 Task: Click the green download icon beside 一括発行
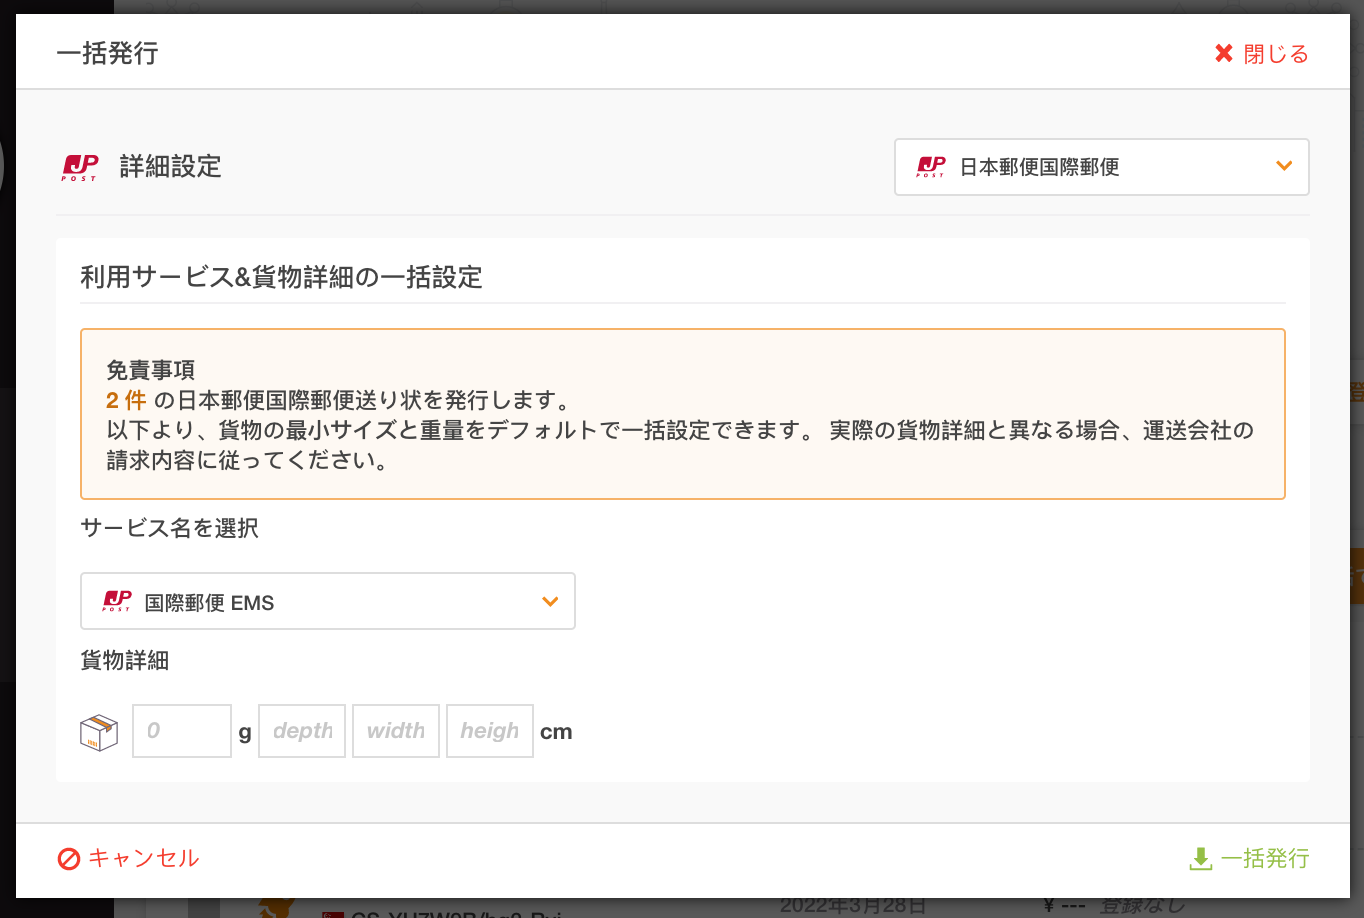click(x=1200, y=859)
